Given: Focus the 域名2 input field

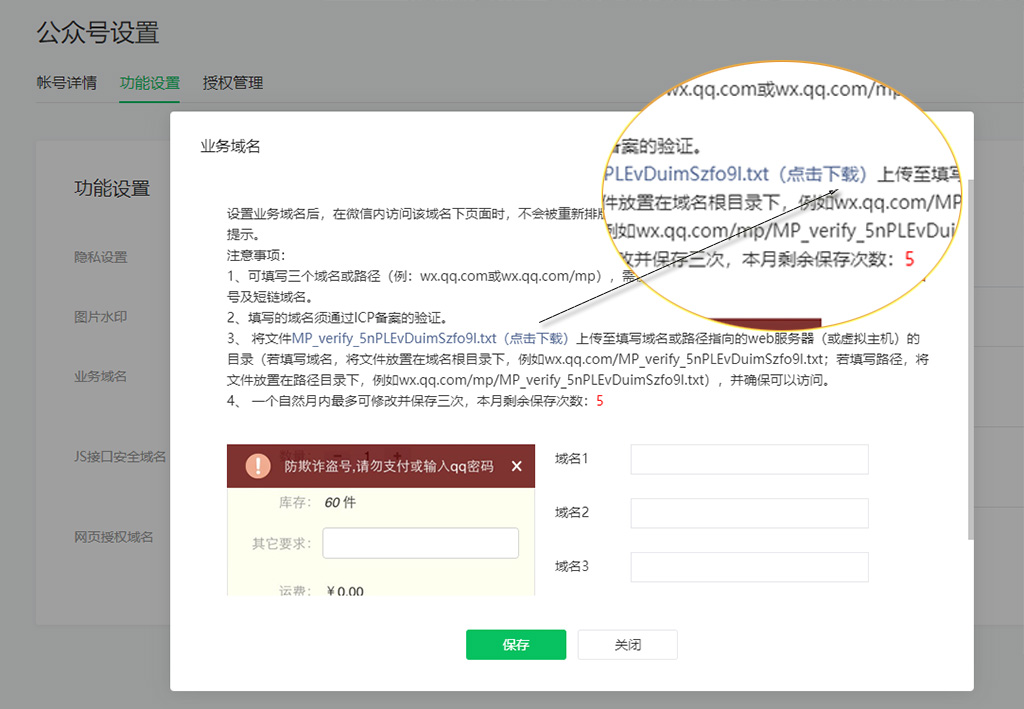Looking at the screenshot, I should pos(749,513).
